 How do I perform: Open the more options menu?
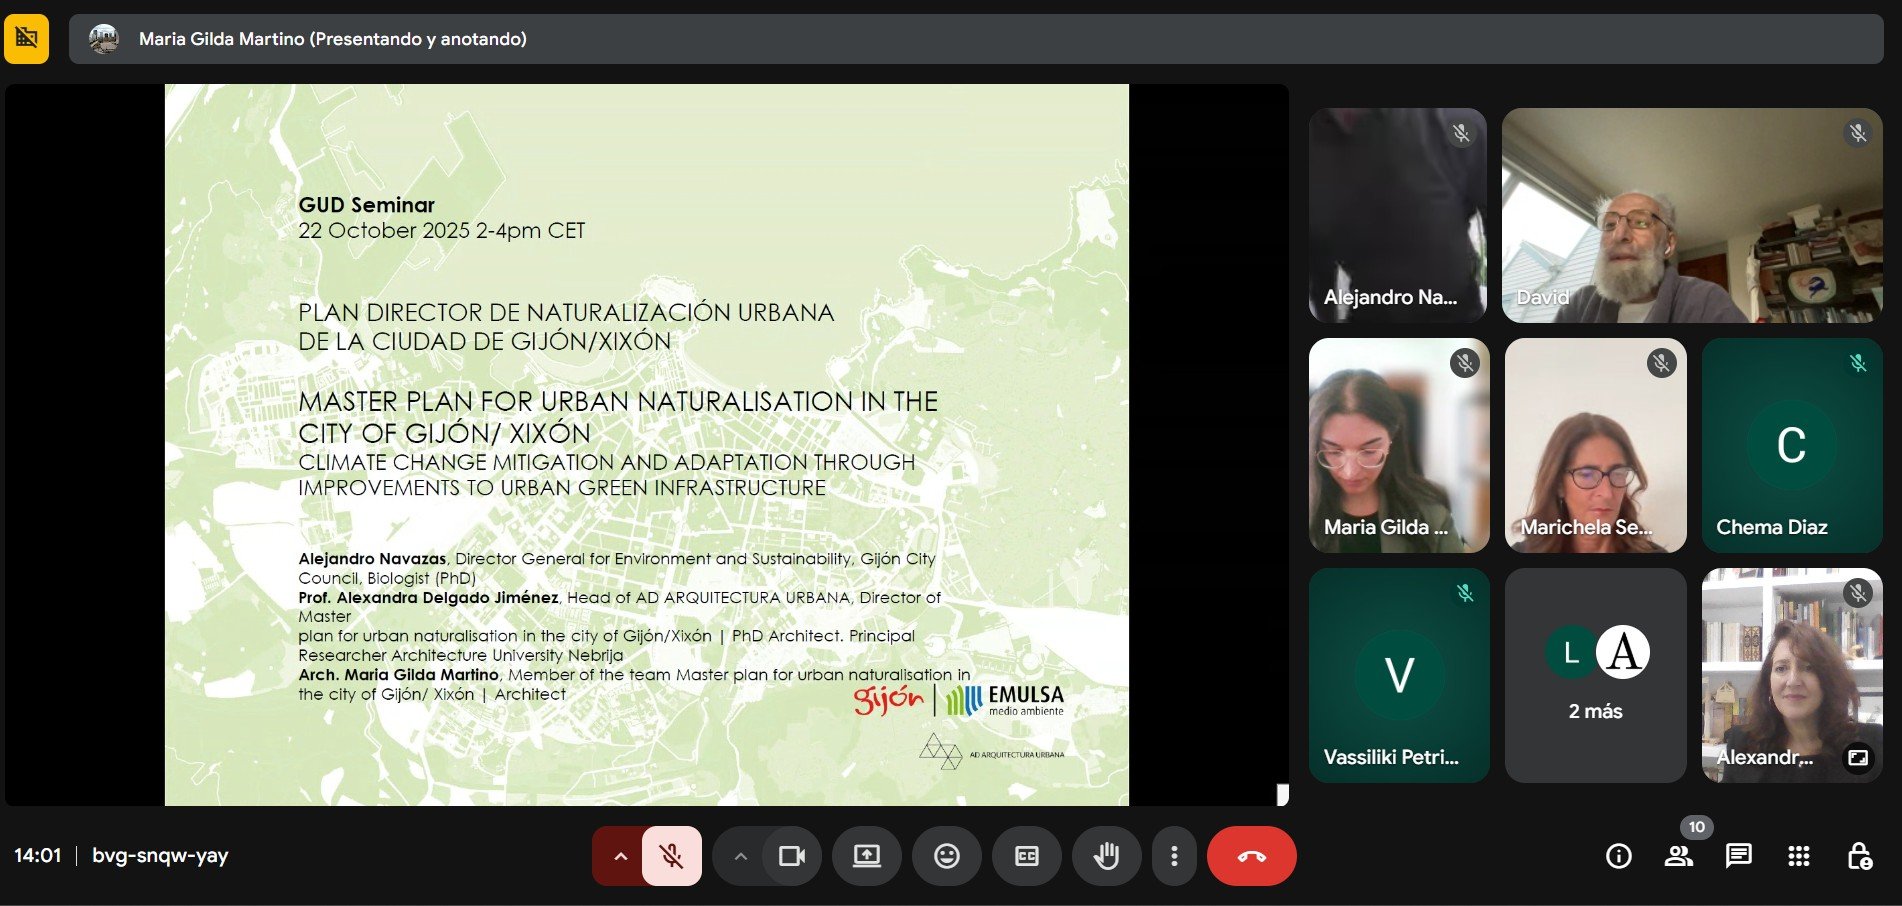(1174, 856)
